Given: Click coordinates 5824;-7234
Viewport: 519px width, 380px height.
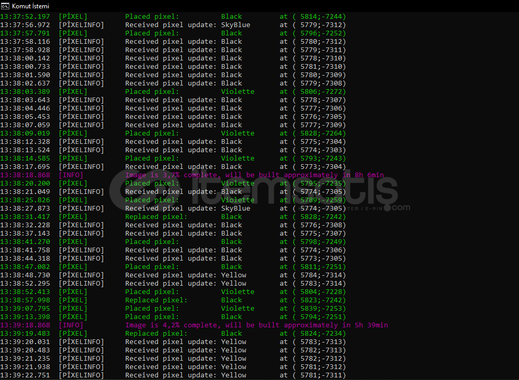Looking at the screenshot, I should [x=321, y=333].
